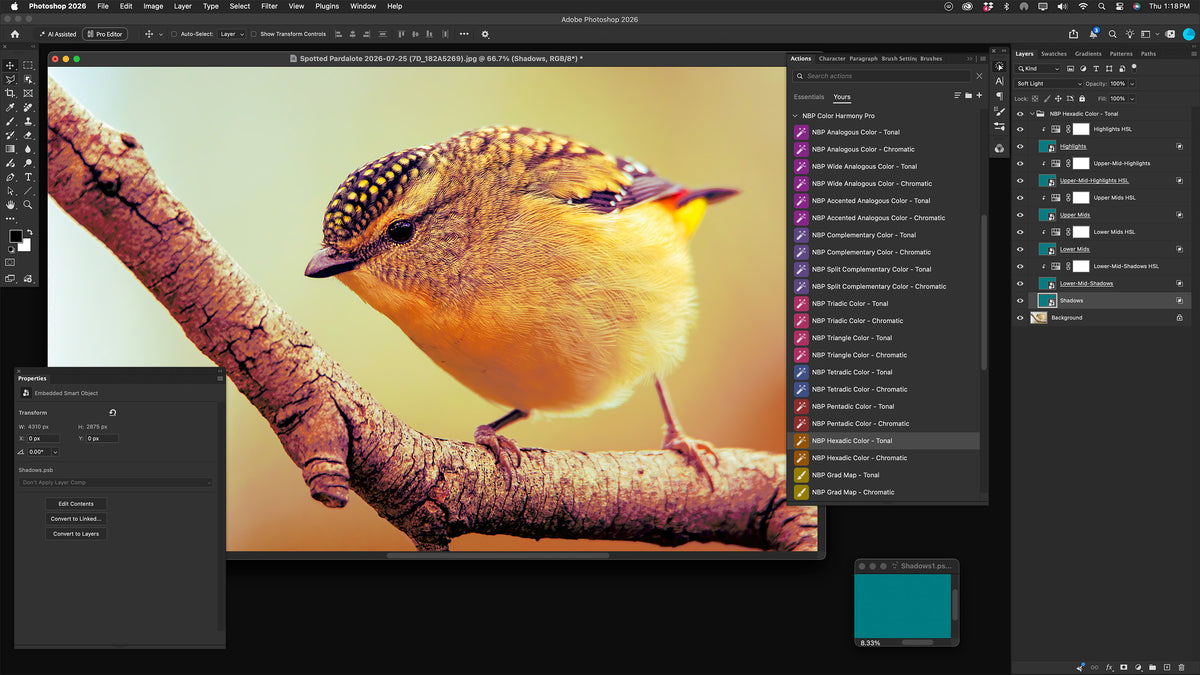Screen dimensions: 1200x675
Task: Select the Eraser tool
Action: (x=28, y=135)
